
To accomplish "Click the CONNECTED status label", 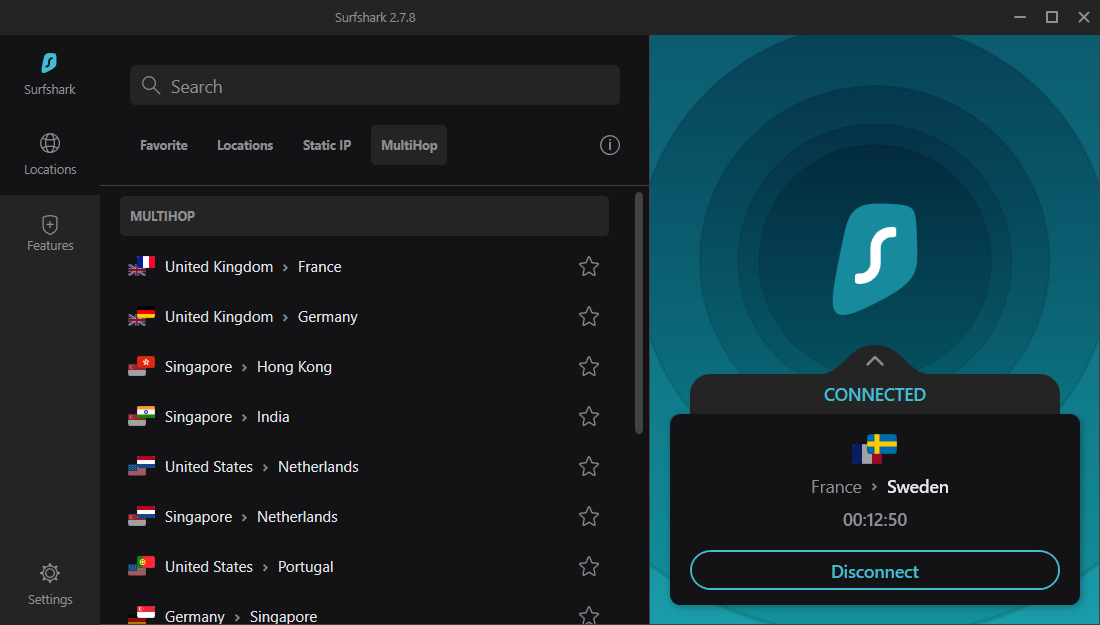I will pos(874,394).
